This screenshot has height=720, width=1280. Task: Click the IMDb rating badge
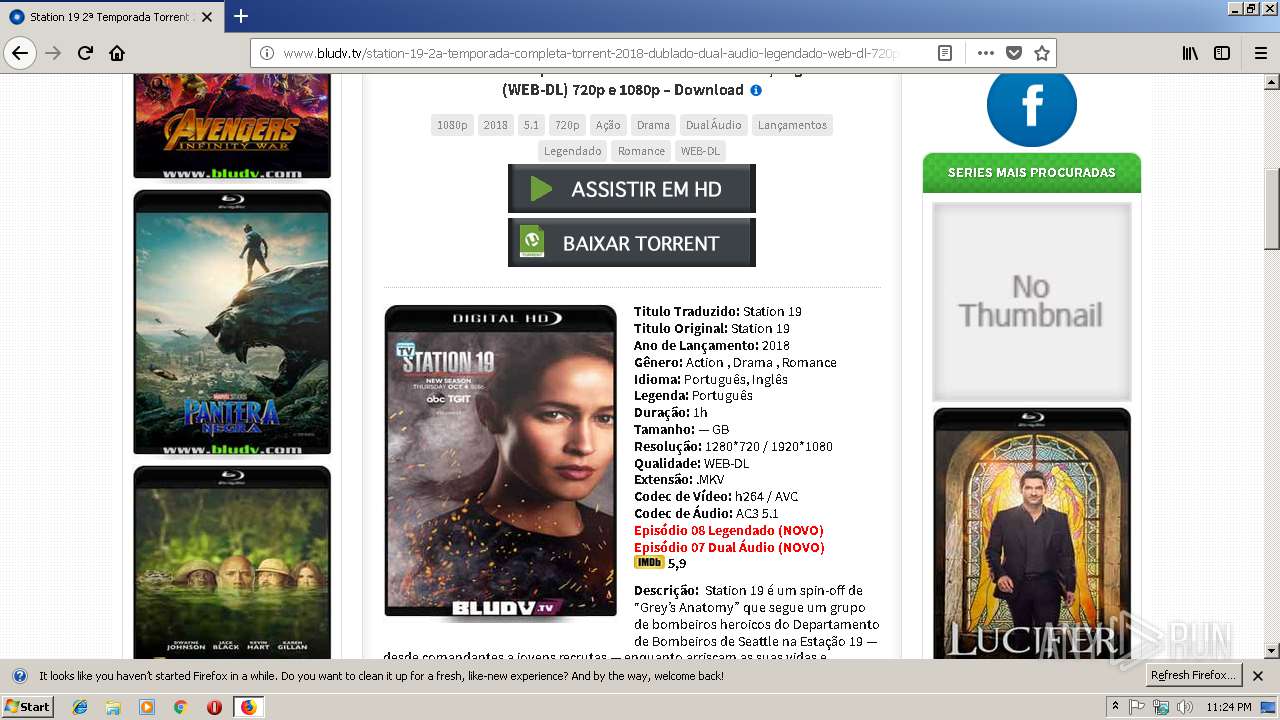(649, 563)
